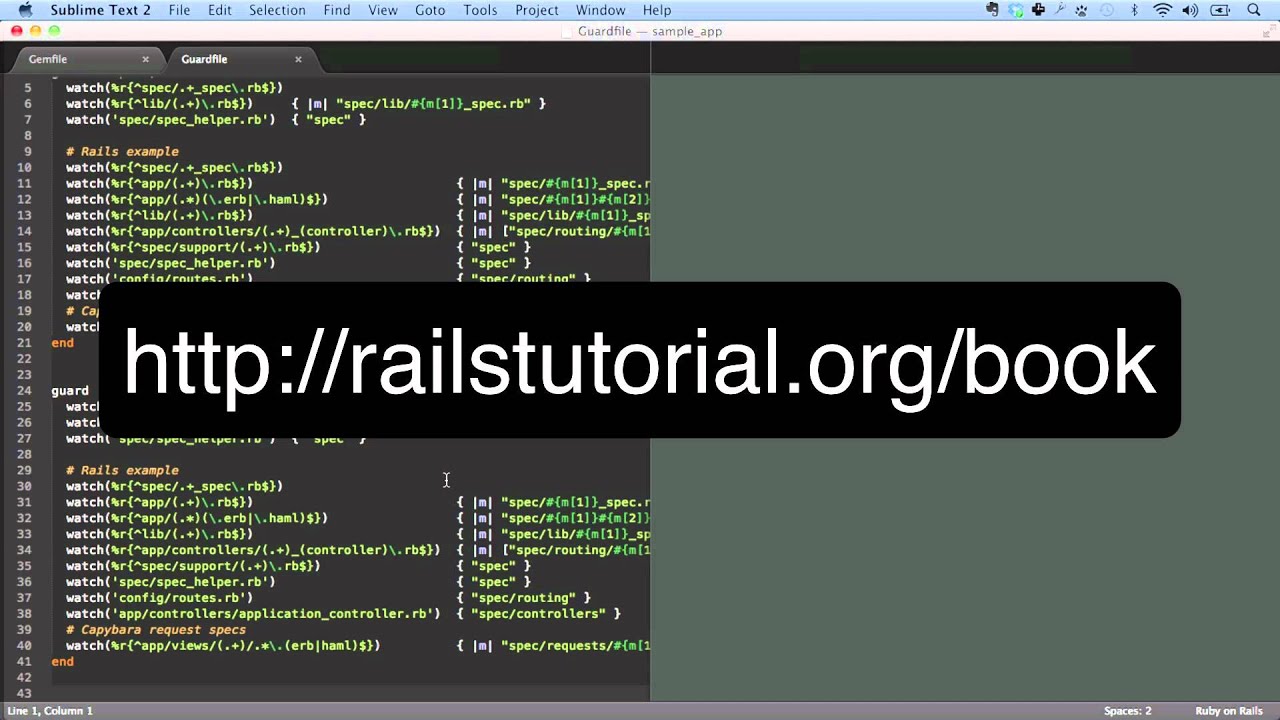Close the Guardfile tab

click(x=298, y=59)
